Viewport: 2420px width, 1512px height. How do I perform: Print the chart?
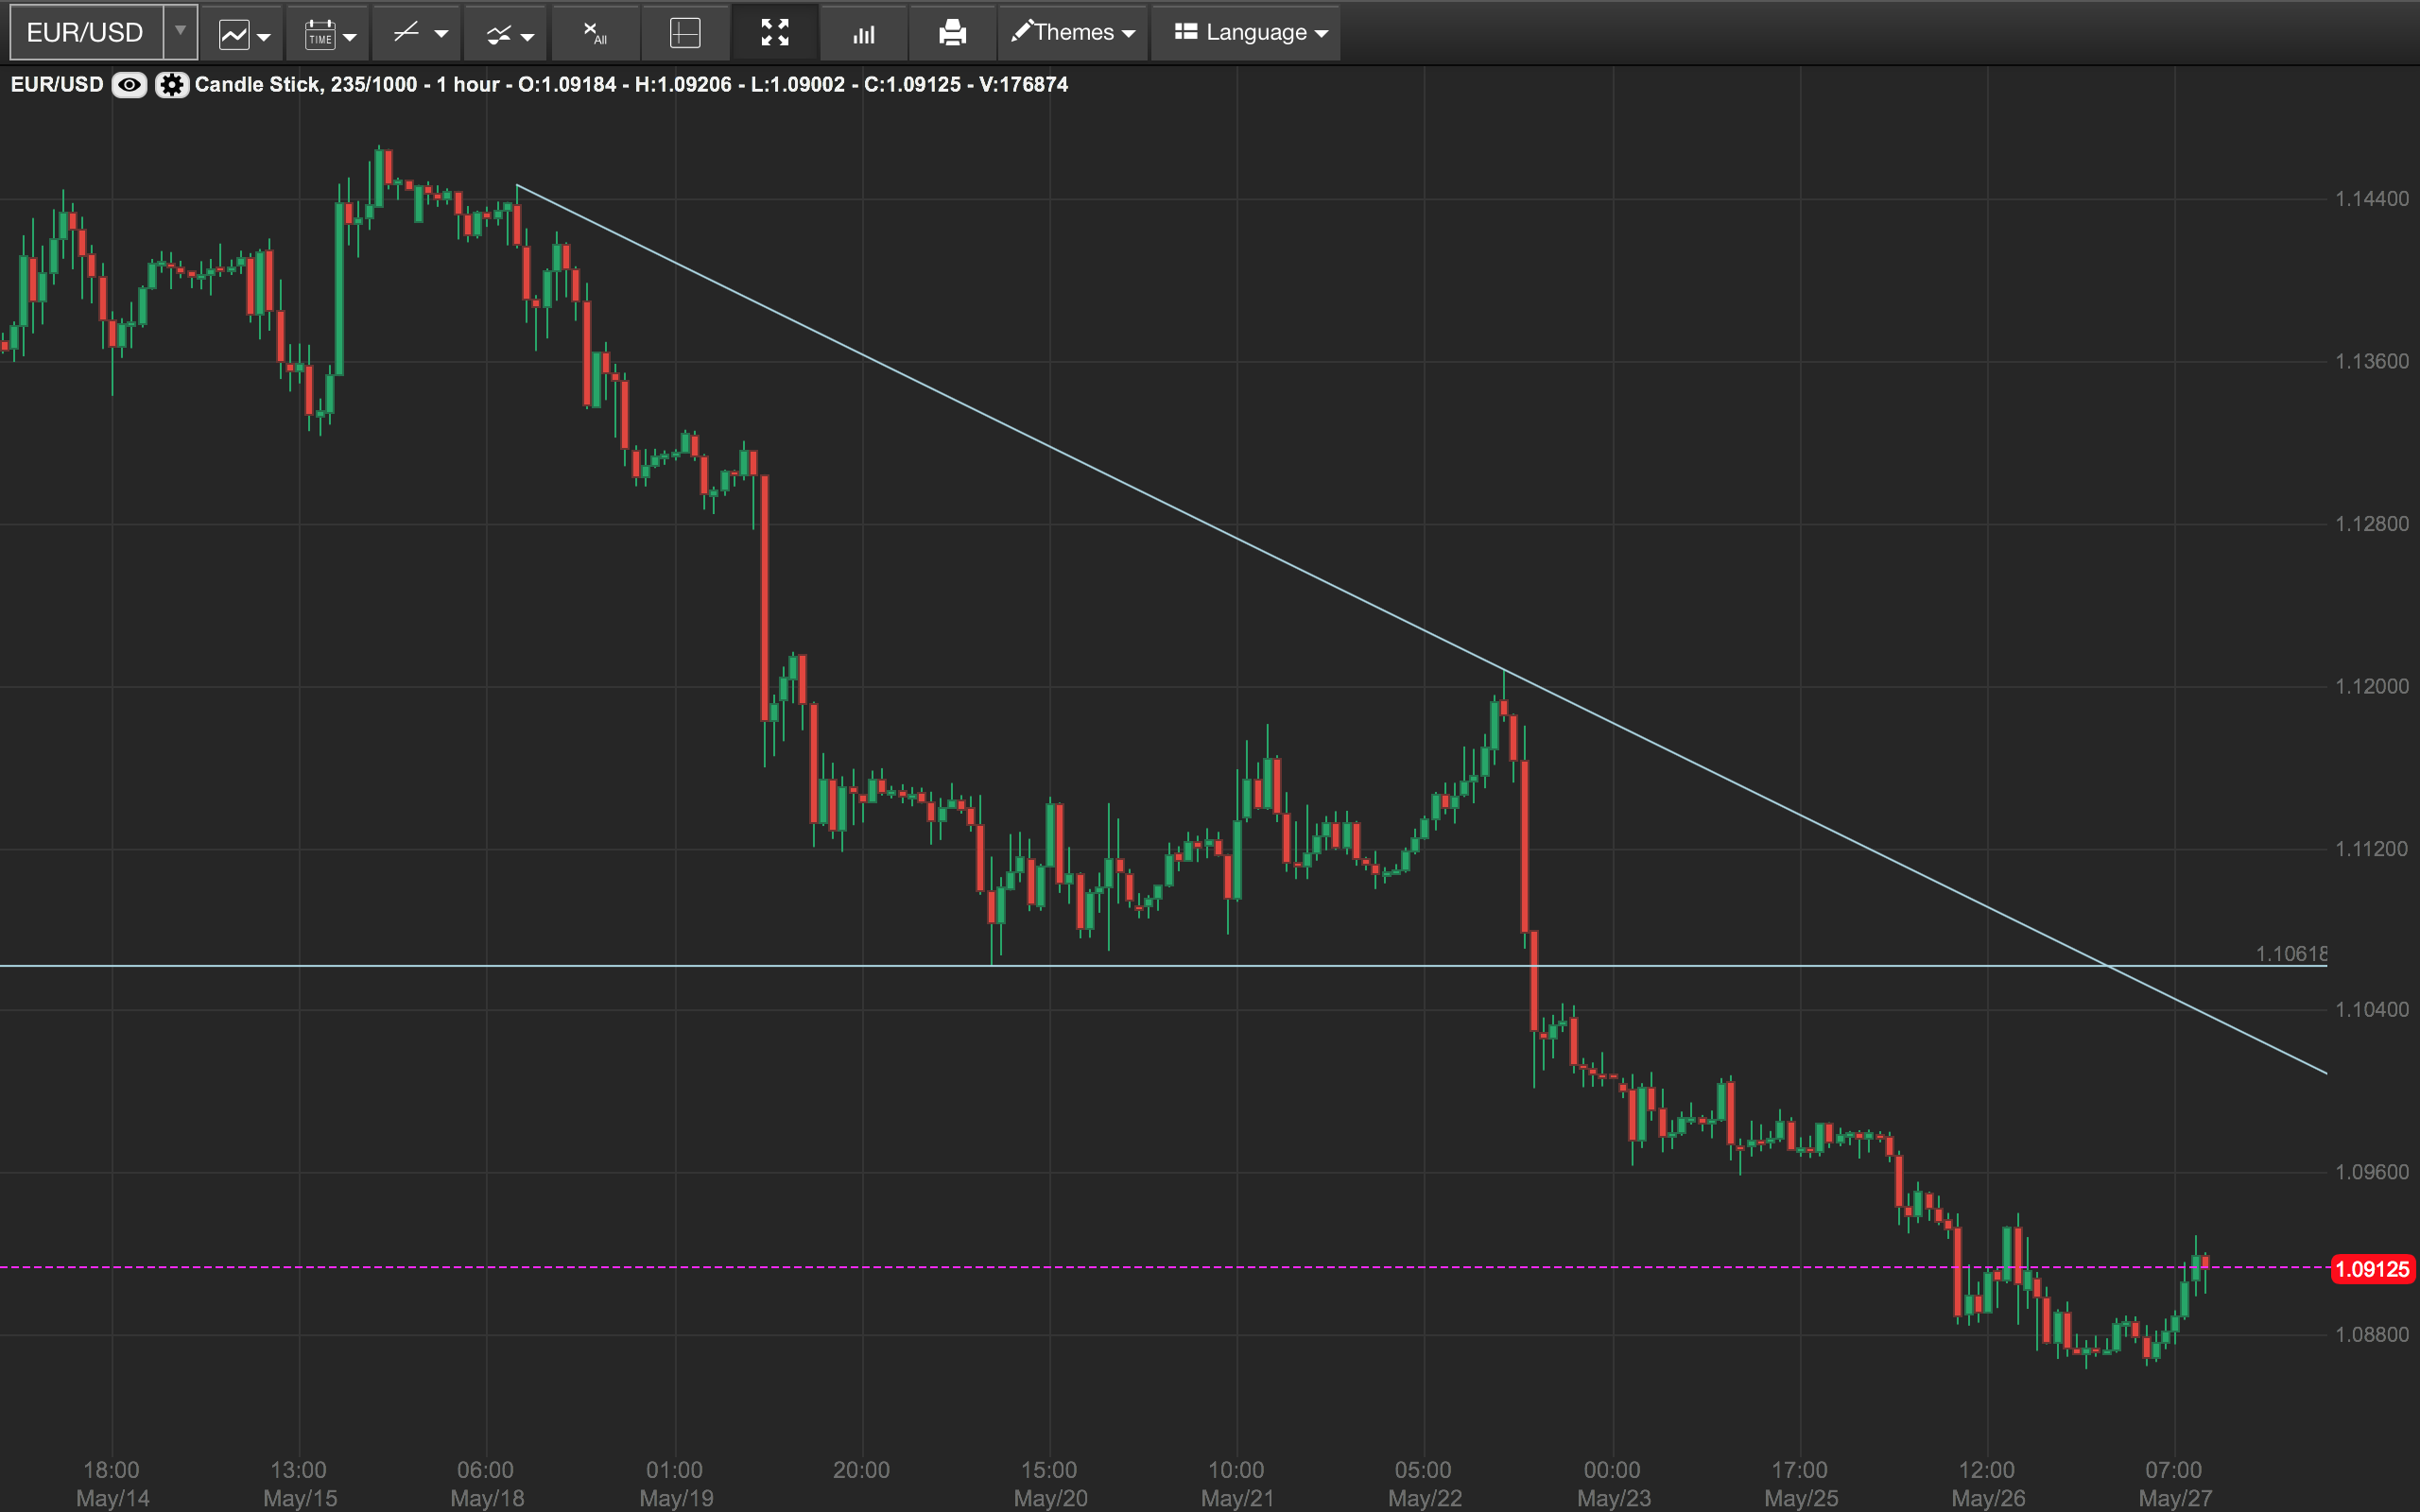952,34
